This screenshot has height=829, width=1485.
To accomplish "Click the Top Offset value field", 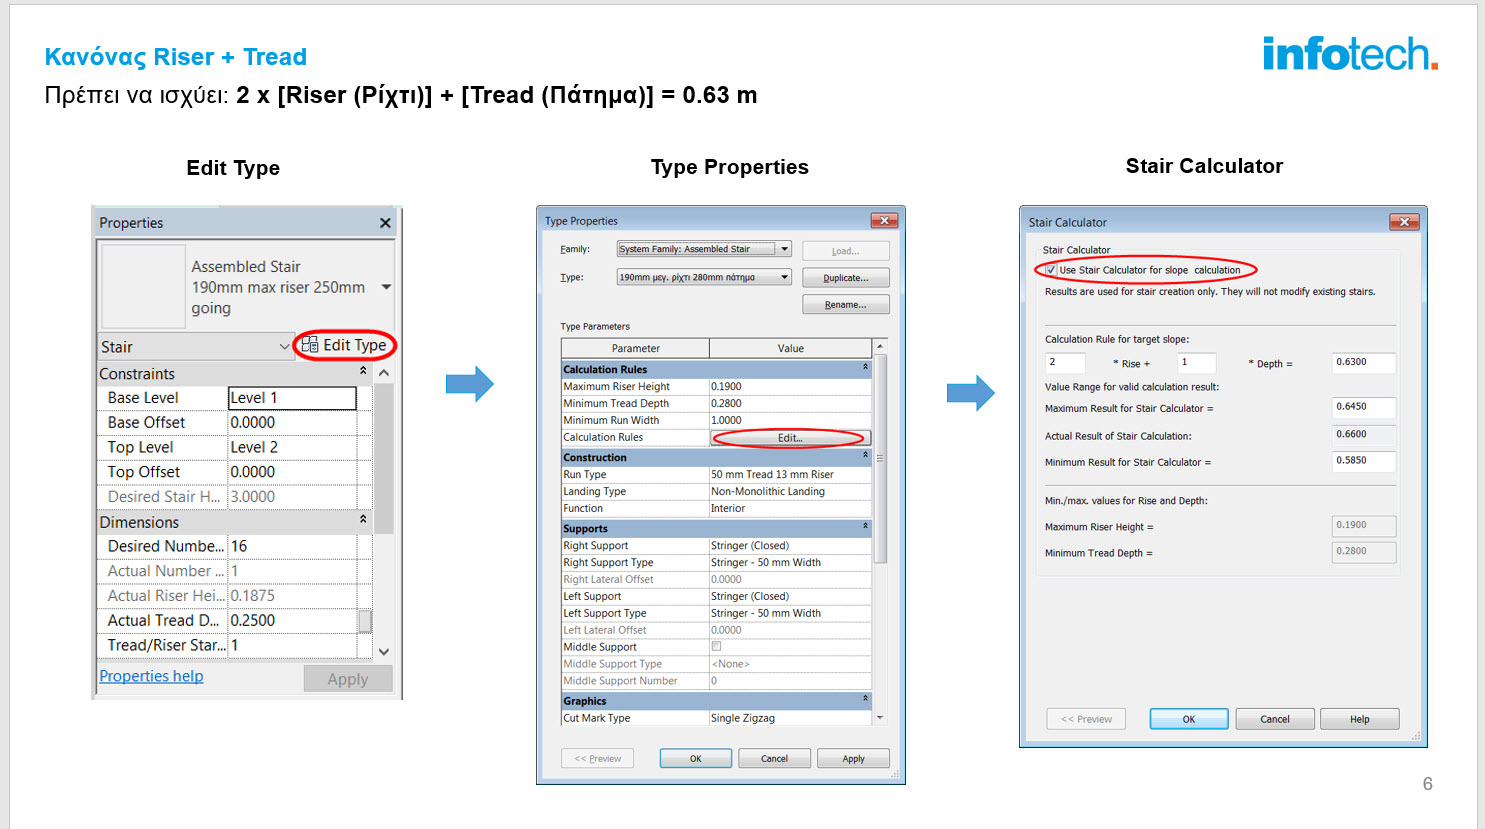I will tap(292, 472).
